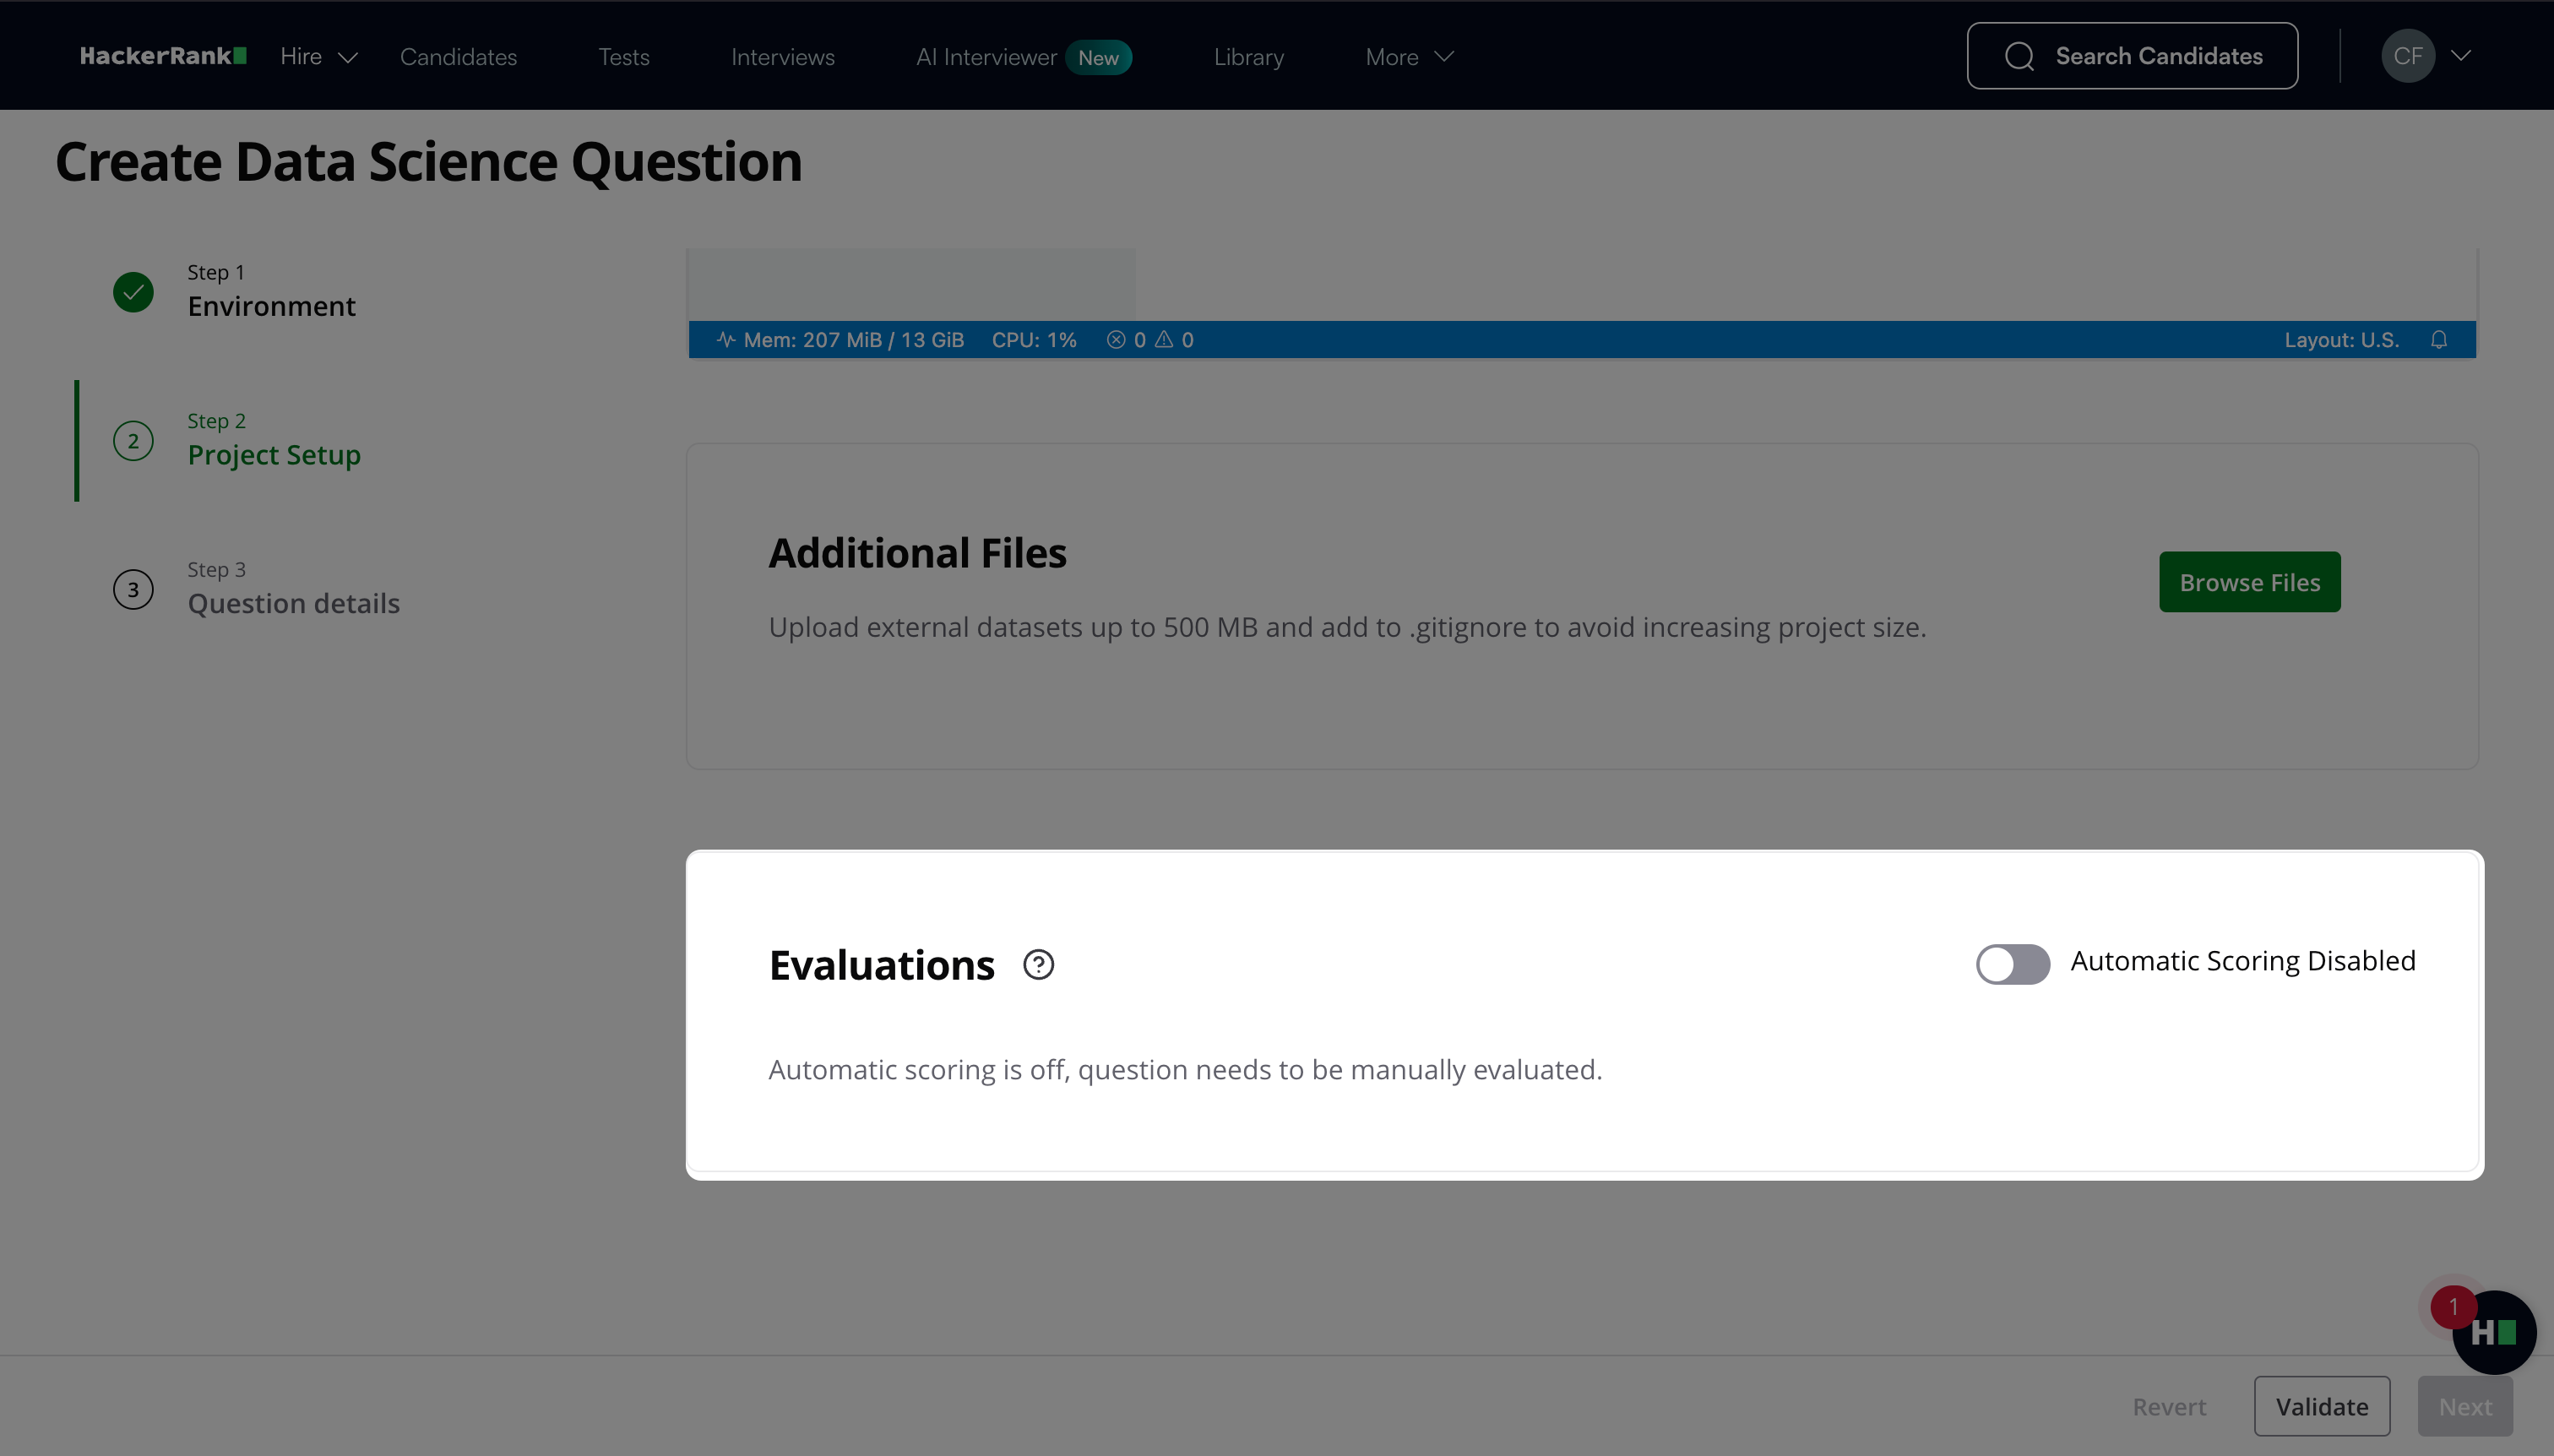This screenshot has width=2554, height=1456.
Task: Click the Evaluations help question-mark icon
Action: (x=1038, y=965)
